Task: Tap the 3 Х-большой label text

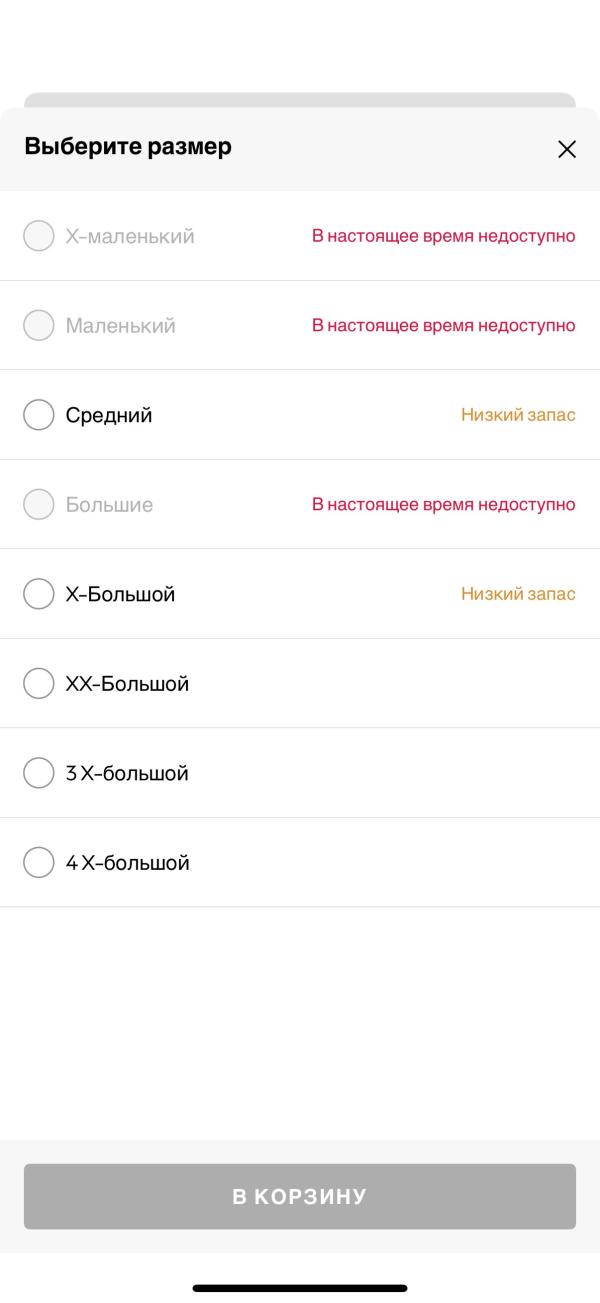Action: pyautogui.click(x=127, y=773)
